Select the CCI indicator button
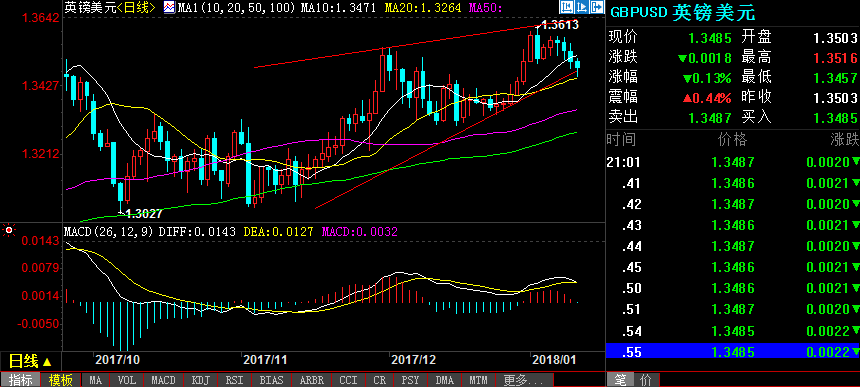Viewport: 860px width, 387px height. (348, 380)
